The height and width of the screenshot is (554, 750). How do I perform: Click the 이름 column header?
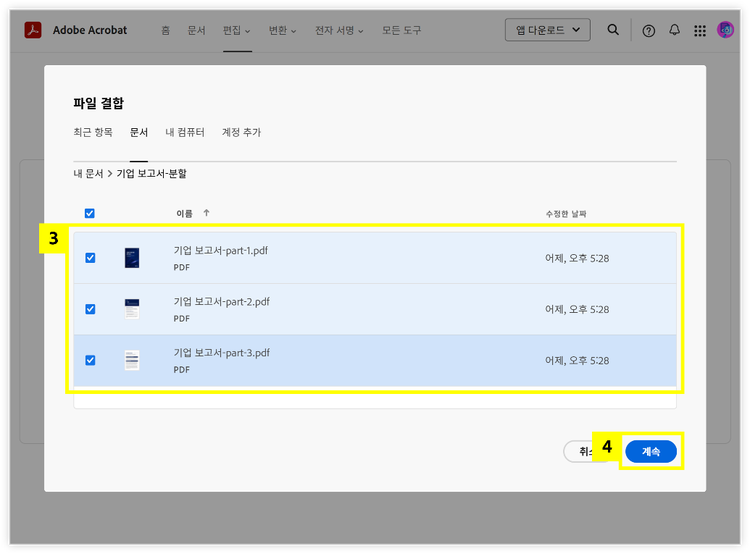(x=184, y=213)
